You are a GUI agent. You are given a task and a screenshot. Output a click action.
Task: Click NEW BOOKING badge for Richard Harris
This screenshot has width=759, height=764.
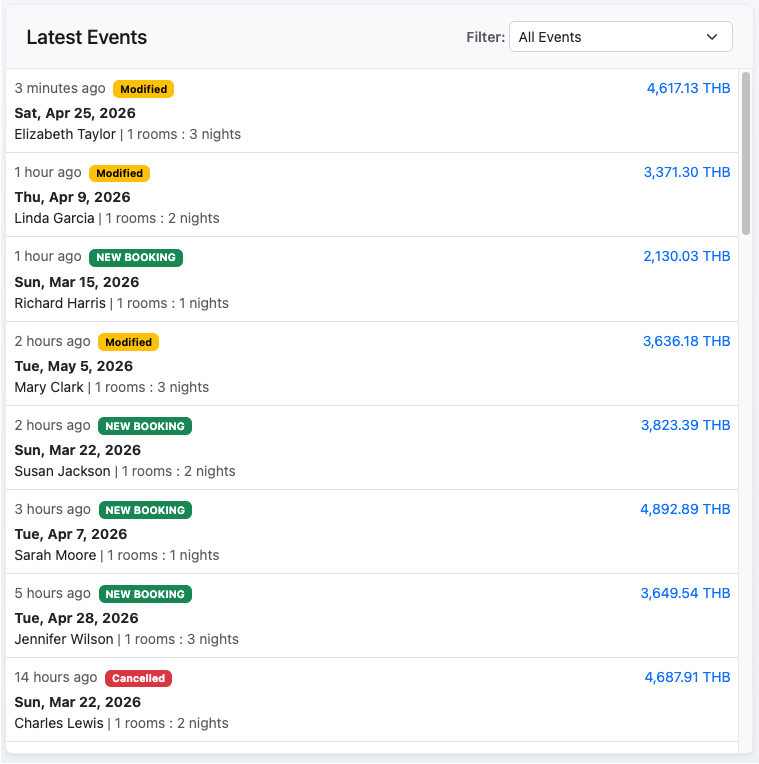tap(136, 257)
